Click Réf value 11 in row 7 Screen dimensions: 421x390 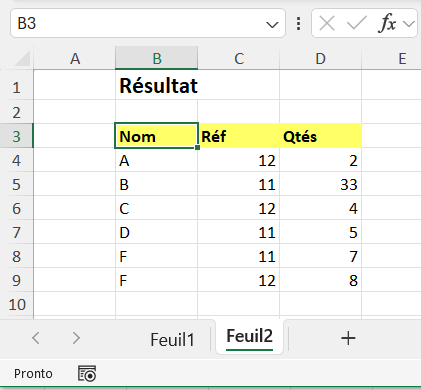(x=239, y=232)
